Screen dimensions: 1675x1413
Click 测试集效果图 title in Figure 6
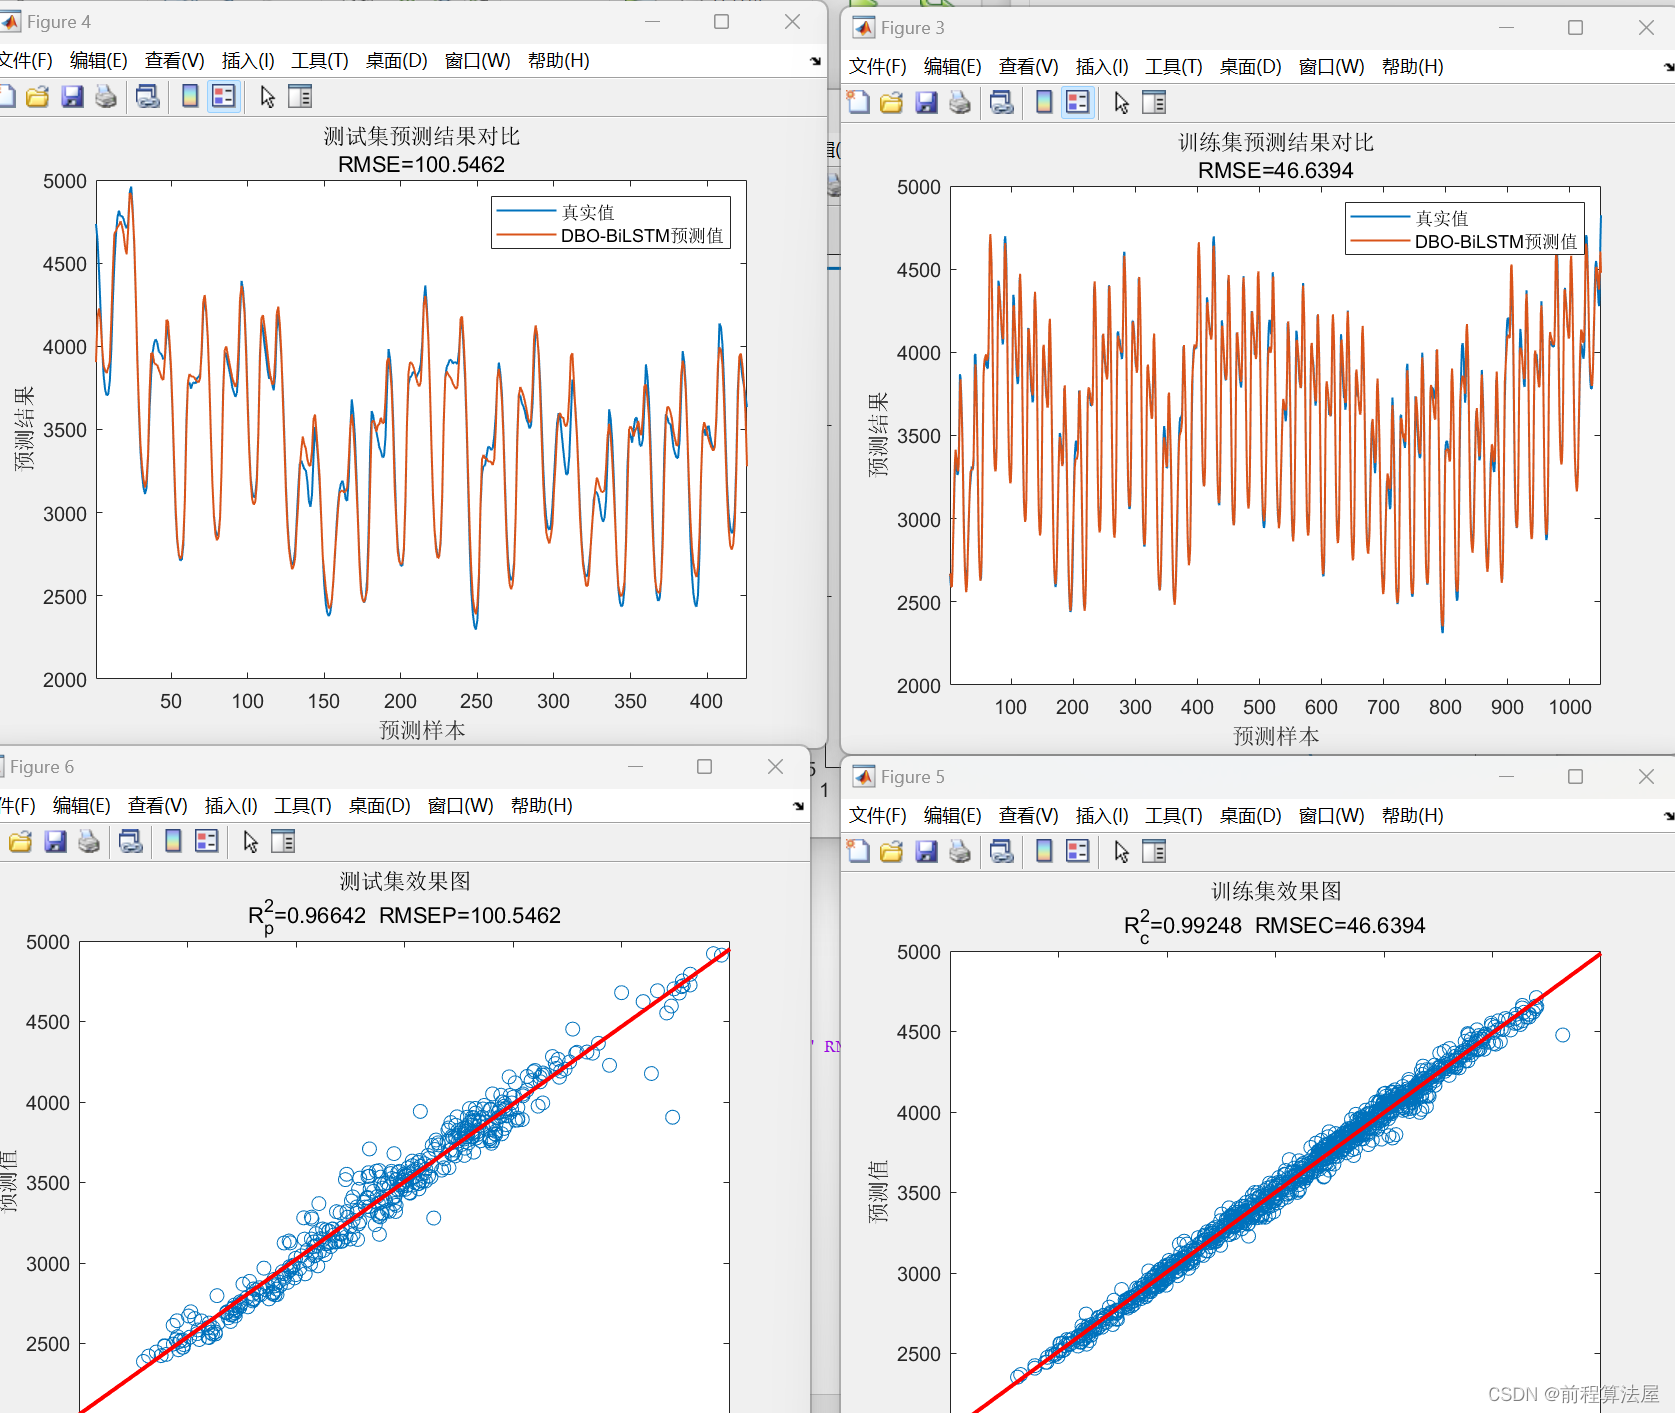pos(405,881)
